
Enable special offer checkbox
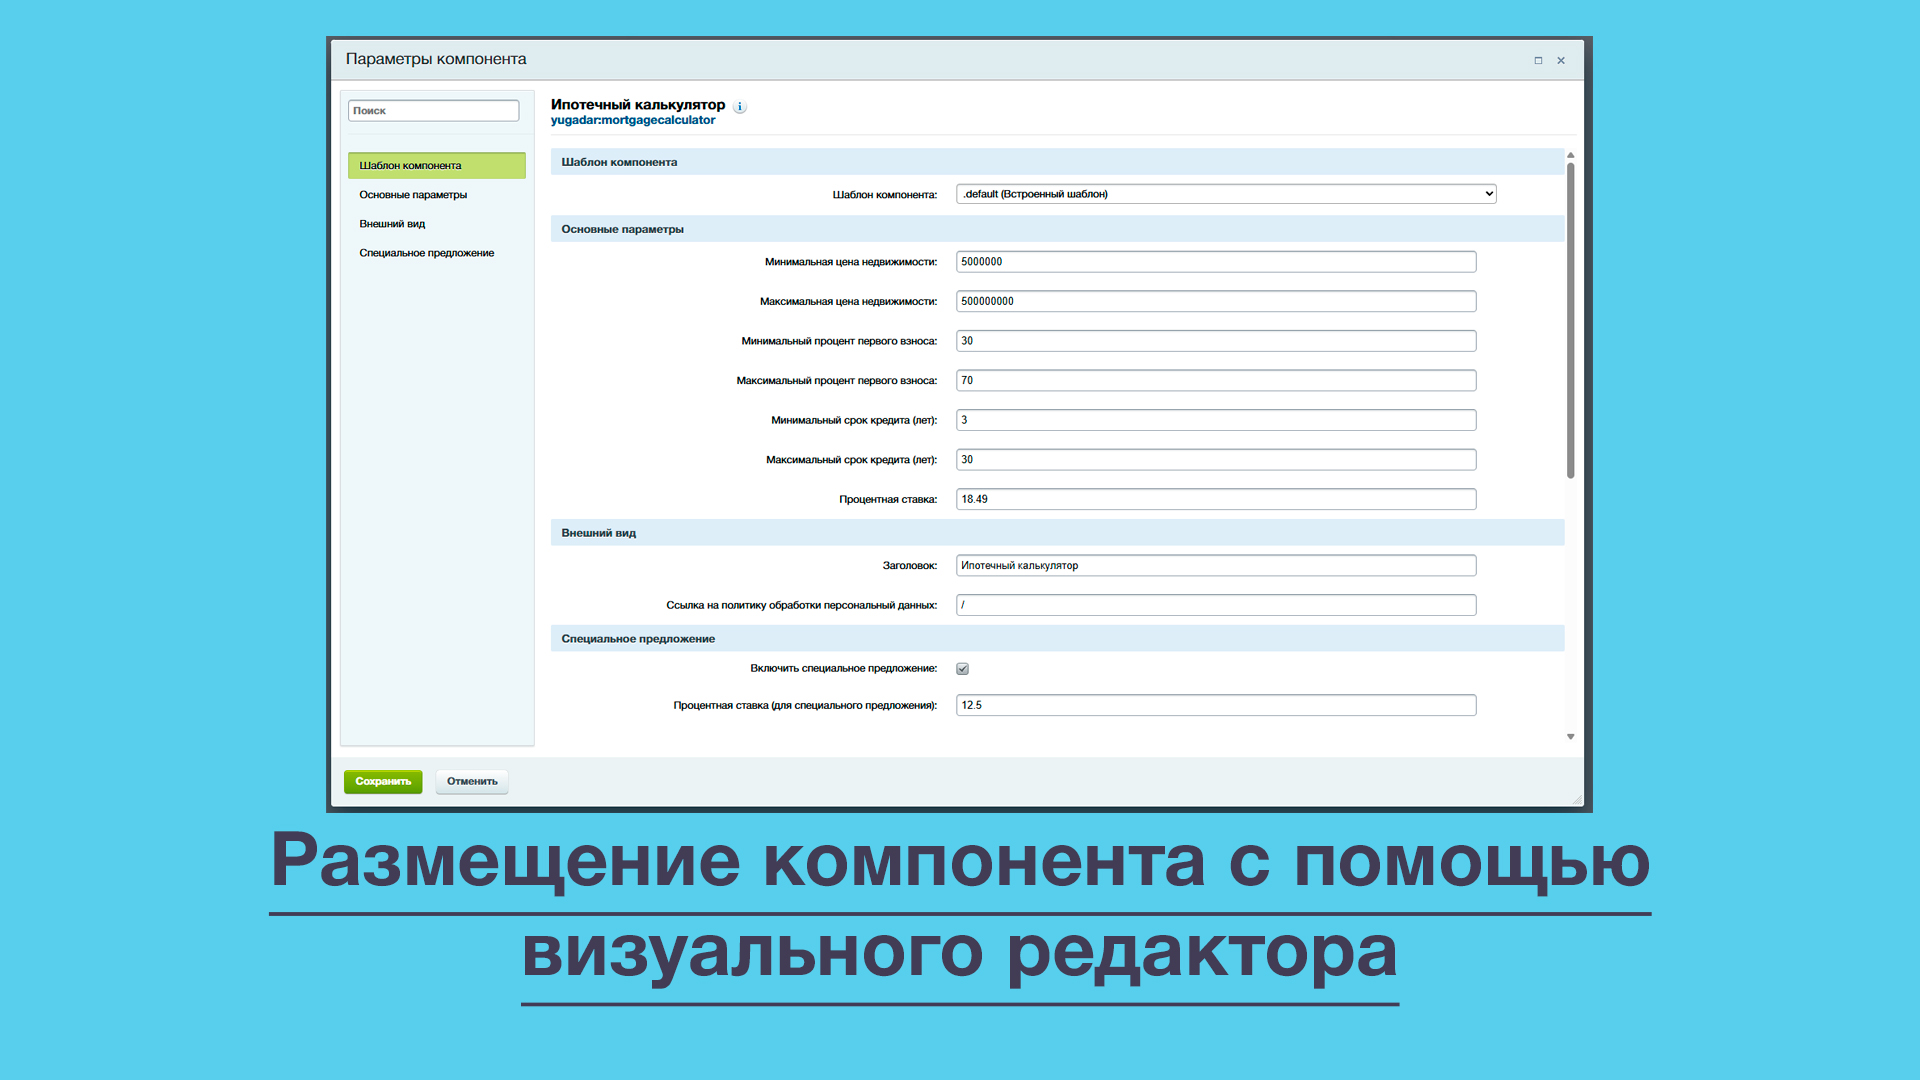point(962,668)
